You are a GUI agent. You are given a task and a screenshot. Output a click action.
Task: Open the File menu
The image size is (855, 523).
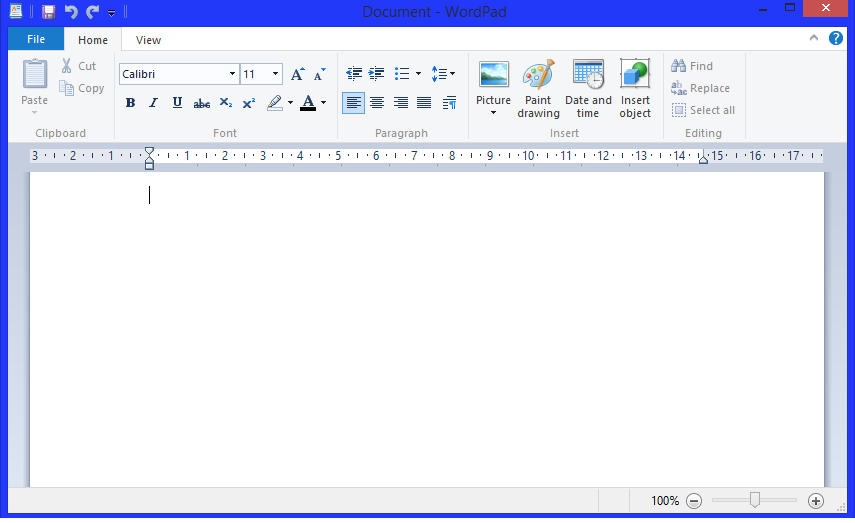(36, 40)
